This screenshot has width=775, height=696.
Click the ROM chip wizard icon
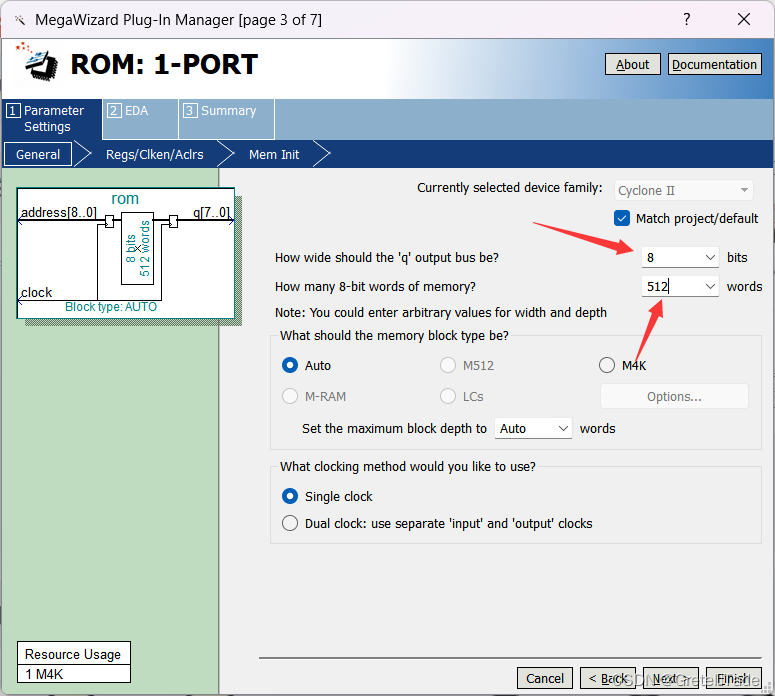pyautogui.click(x=40, y=63)
